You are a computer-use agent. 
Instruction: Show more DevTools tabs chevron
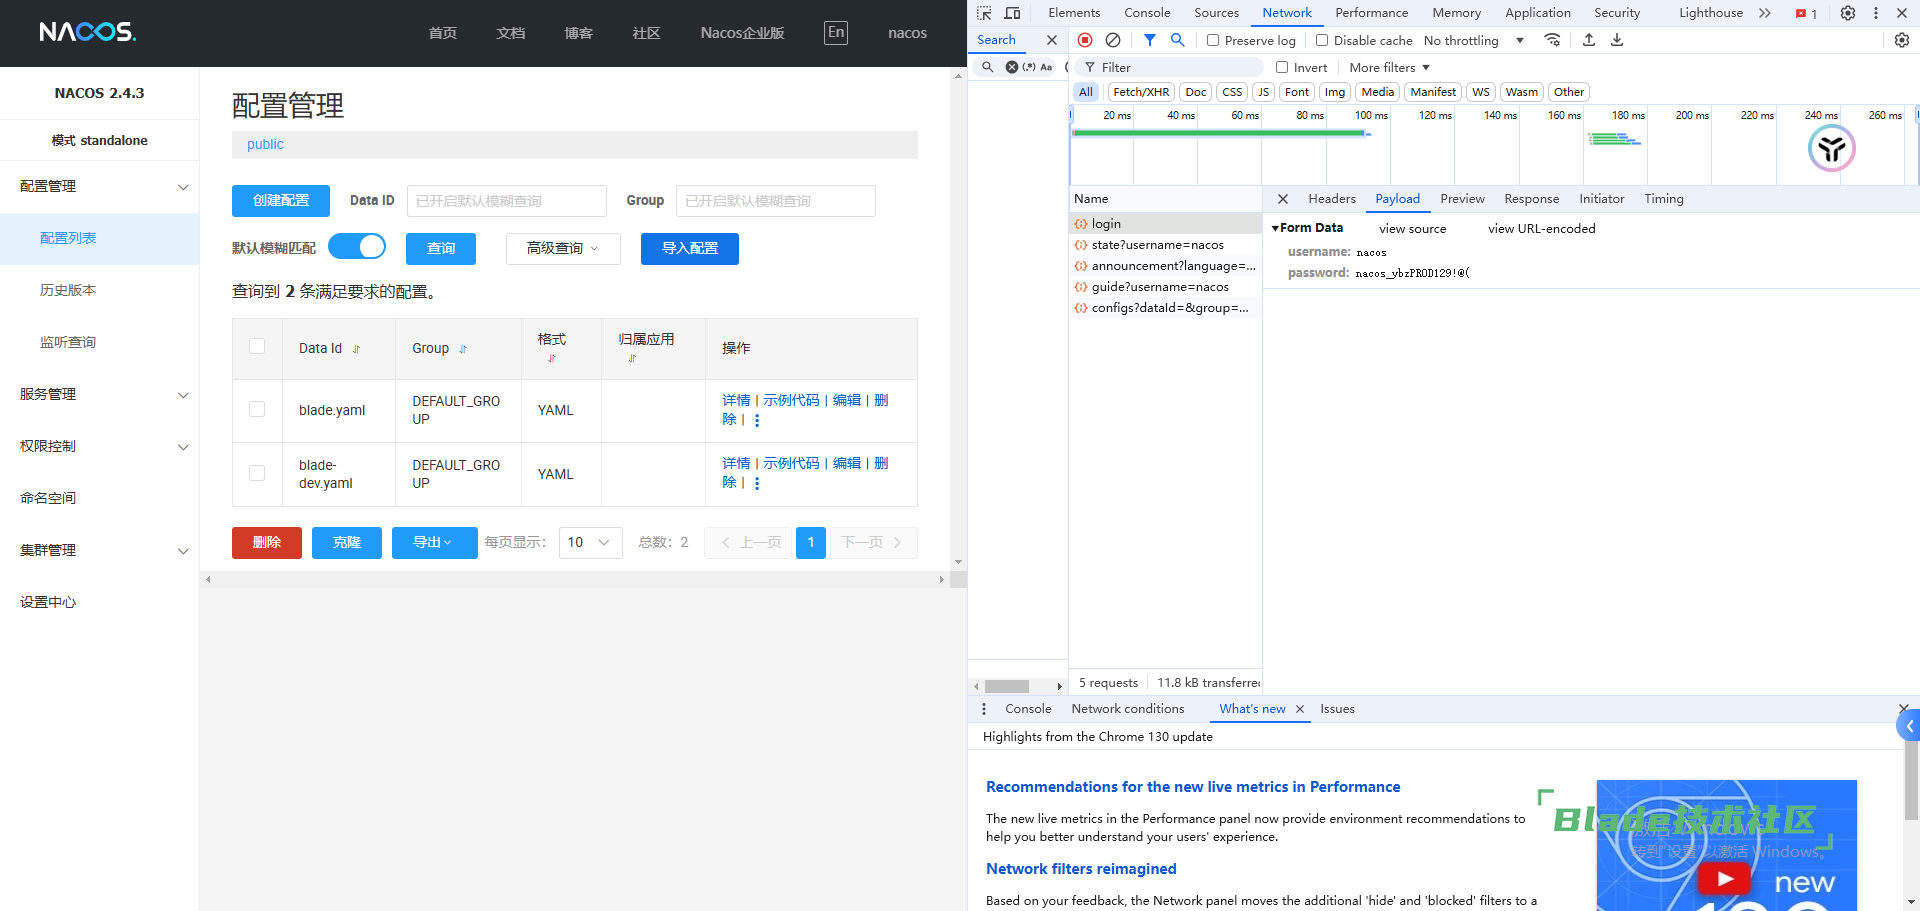(x=1765, y=13)
